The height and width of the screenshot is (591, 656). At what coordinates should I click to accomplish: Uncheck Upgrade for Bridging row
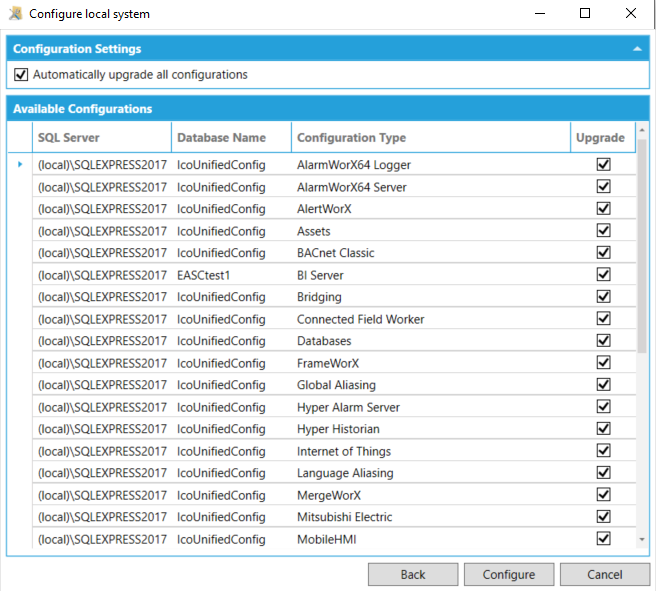point(603,297)
